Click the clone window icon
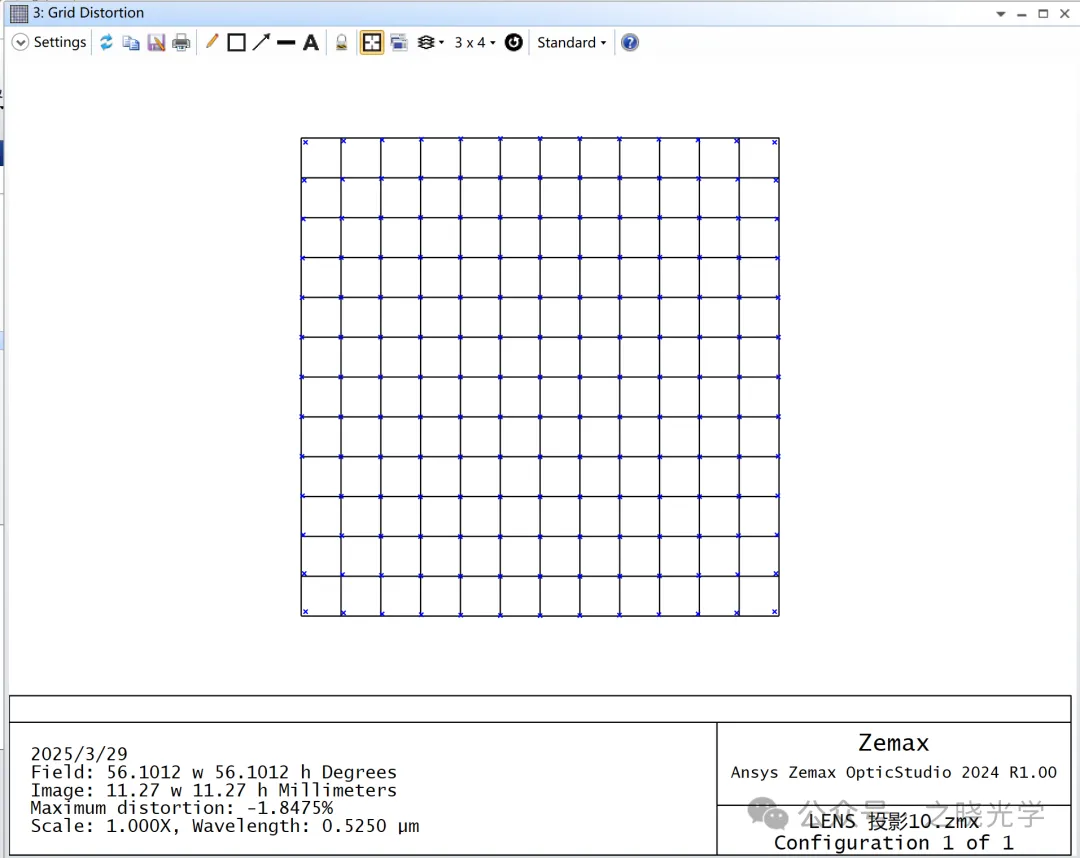1080x858 pixels. click(399, 42)
